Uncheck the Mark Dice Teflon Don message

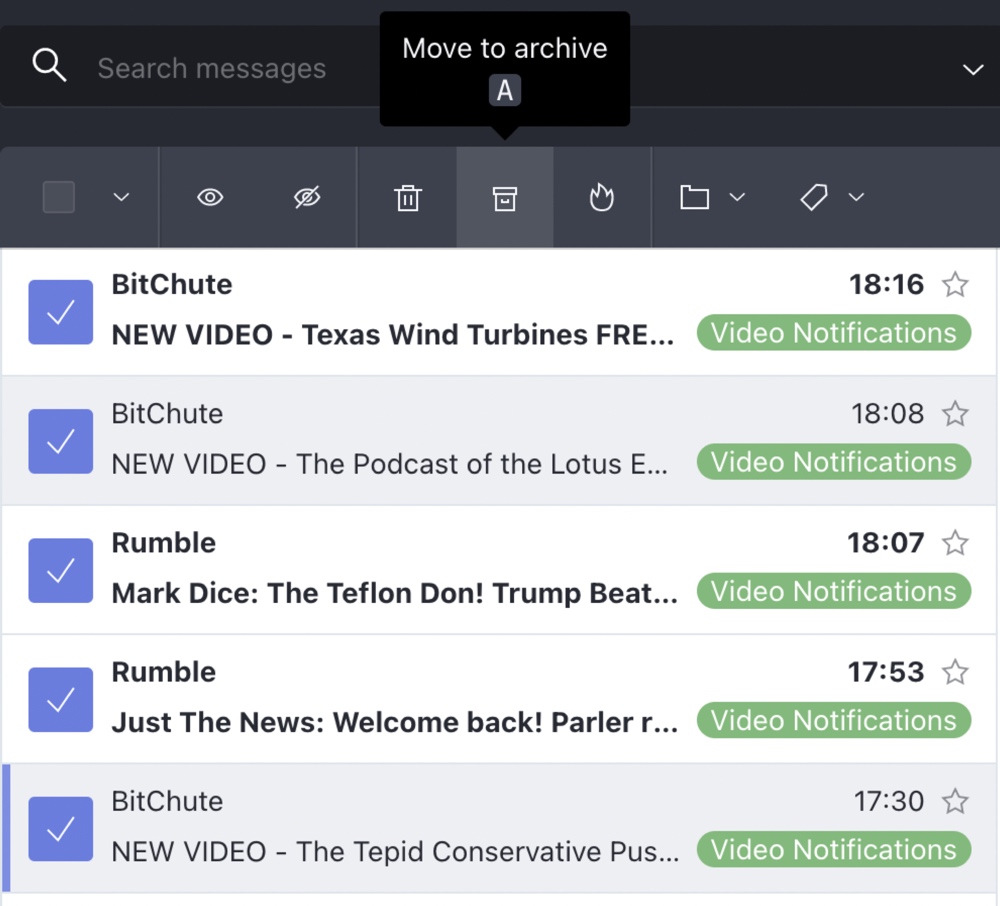click(61, 571)
